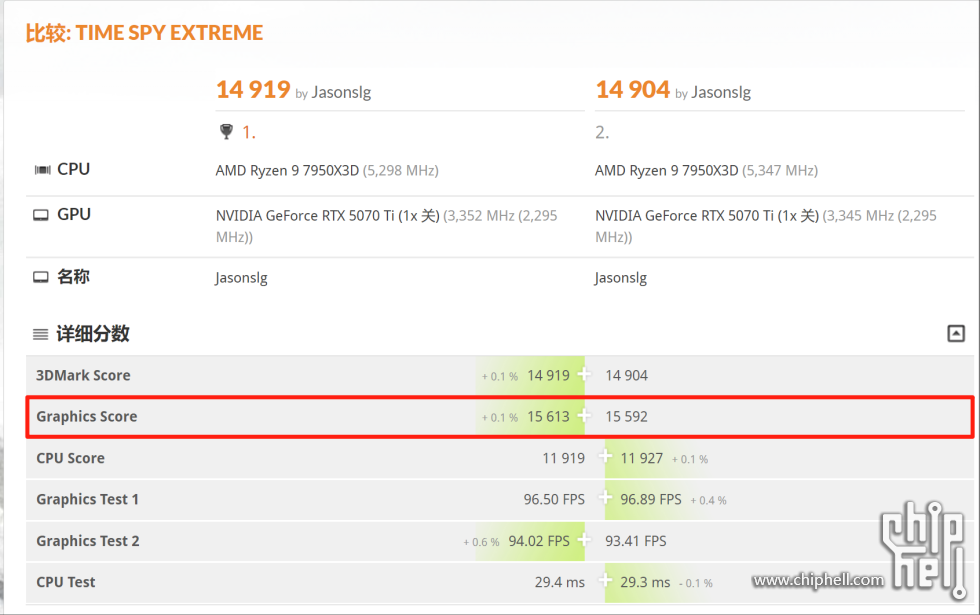Click plus marker in Graphics Test 1 row
Image resolution: width=980 pixels, height=615 pixels.
pos(605,498)
